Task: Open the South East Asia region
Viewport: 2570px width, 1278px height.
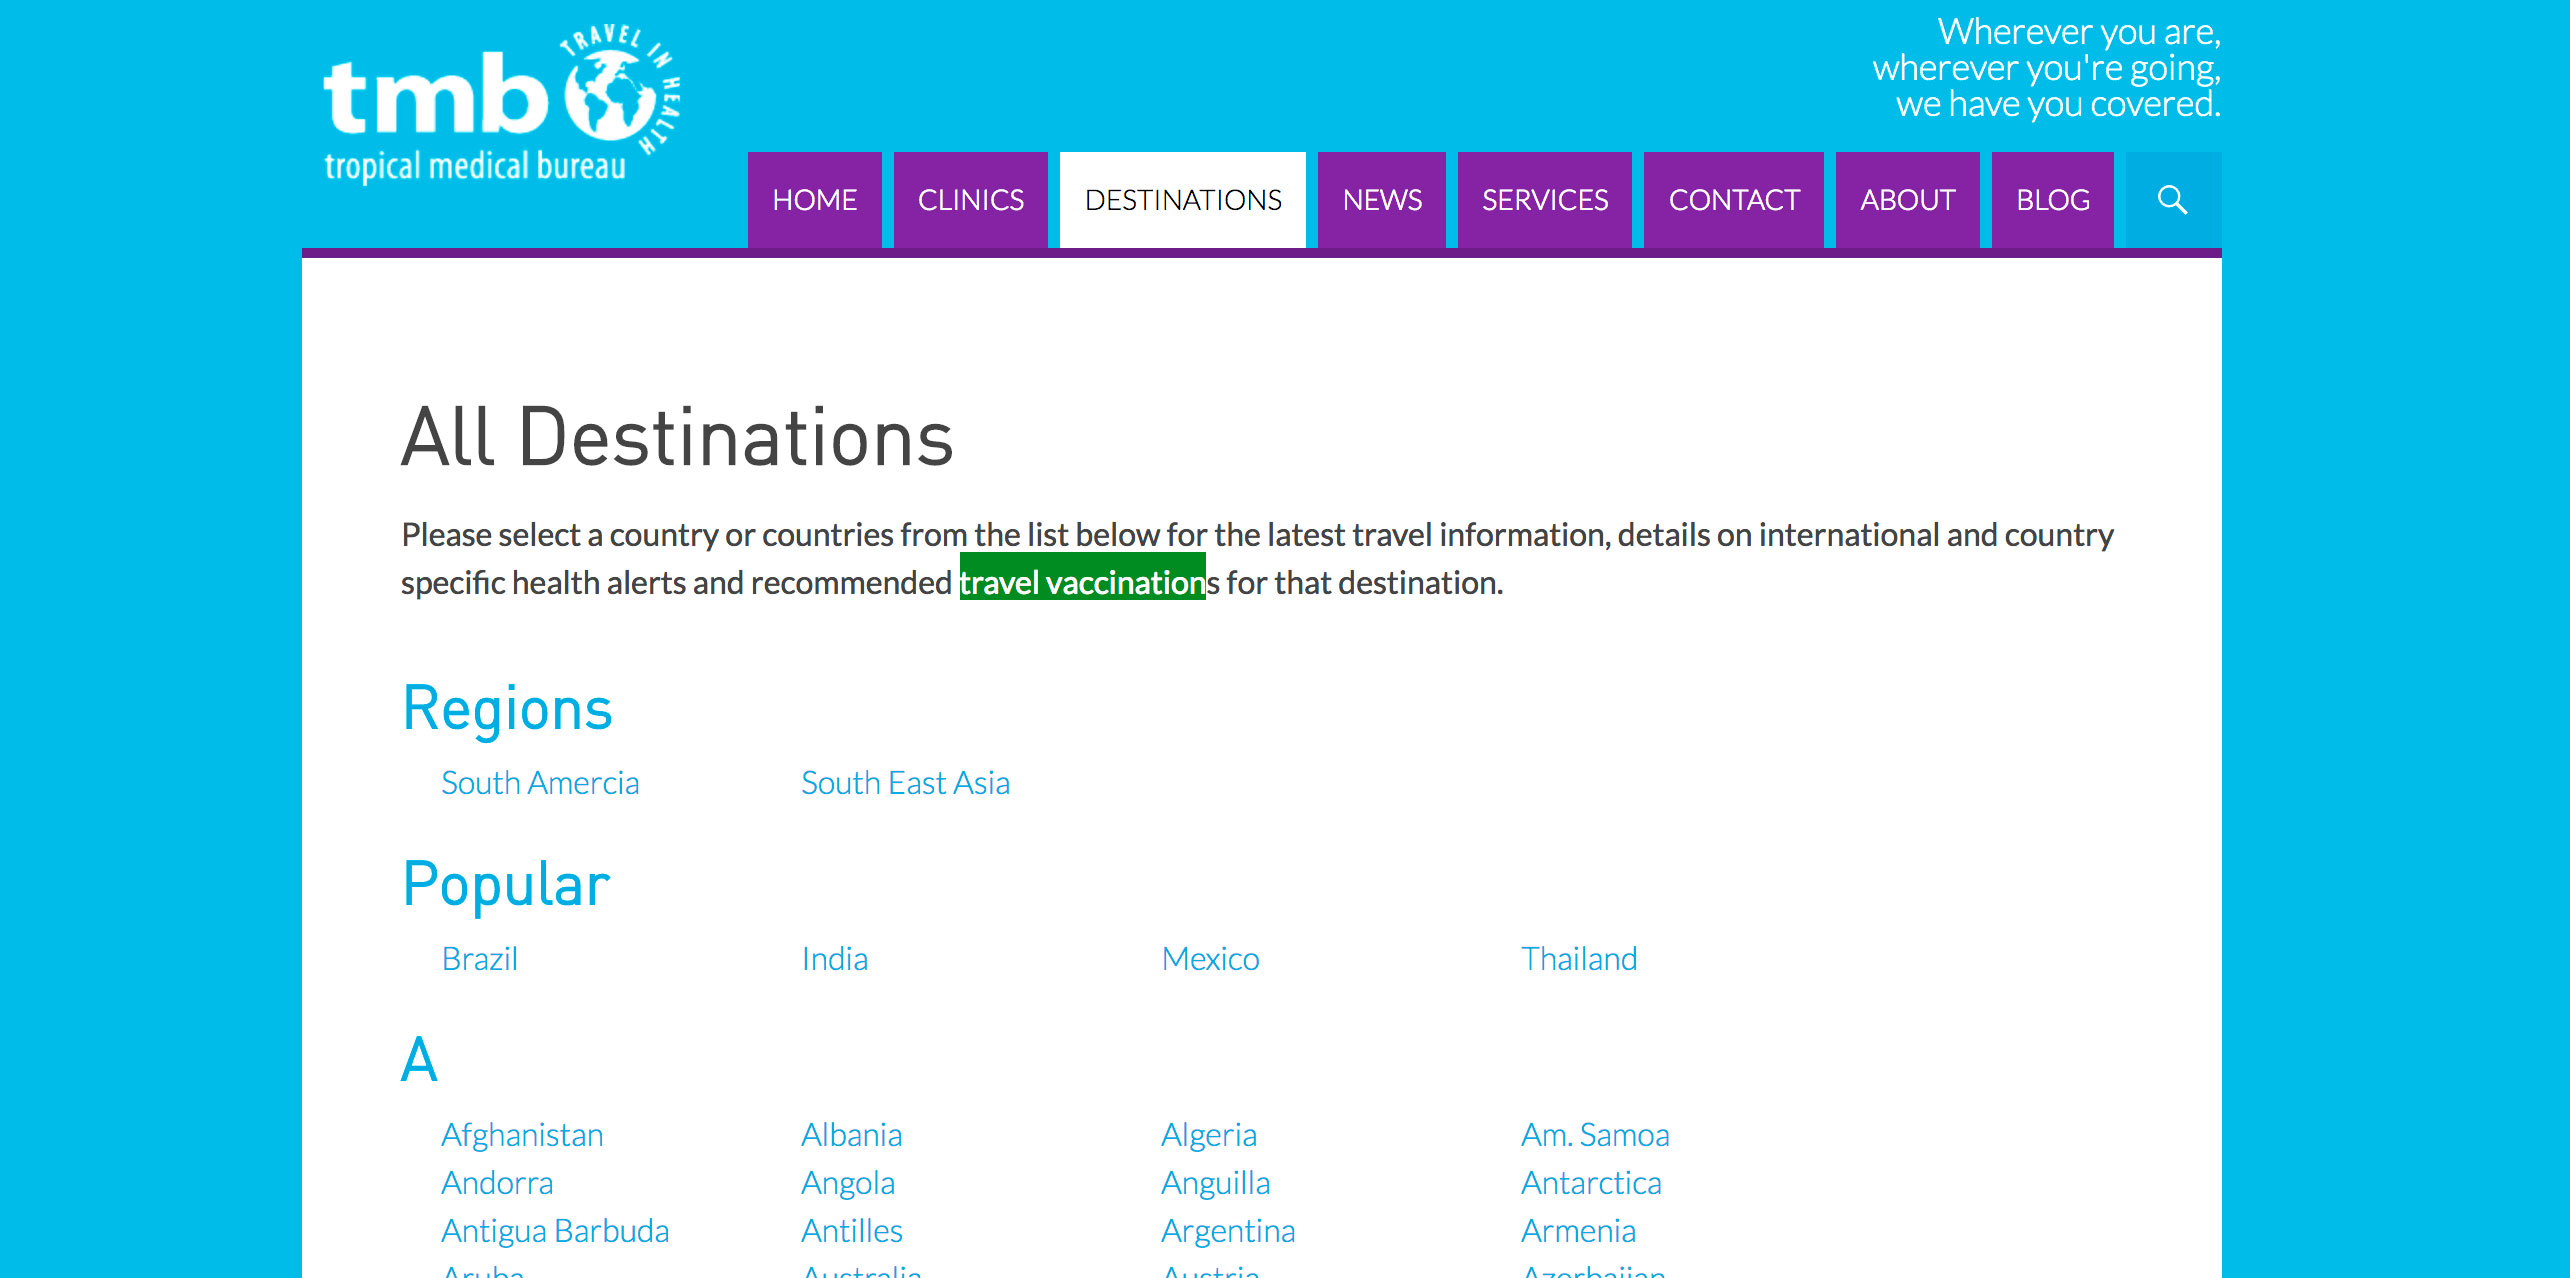Action: 905,783
